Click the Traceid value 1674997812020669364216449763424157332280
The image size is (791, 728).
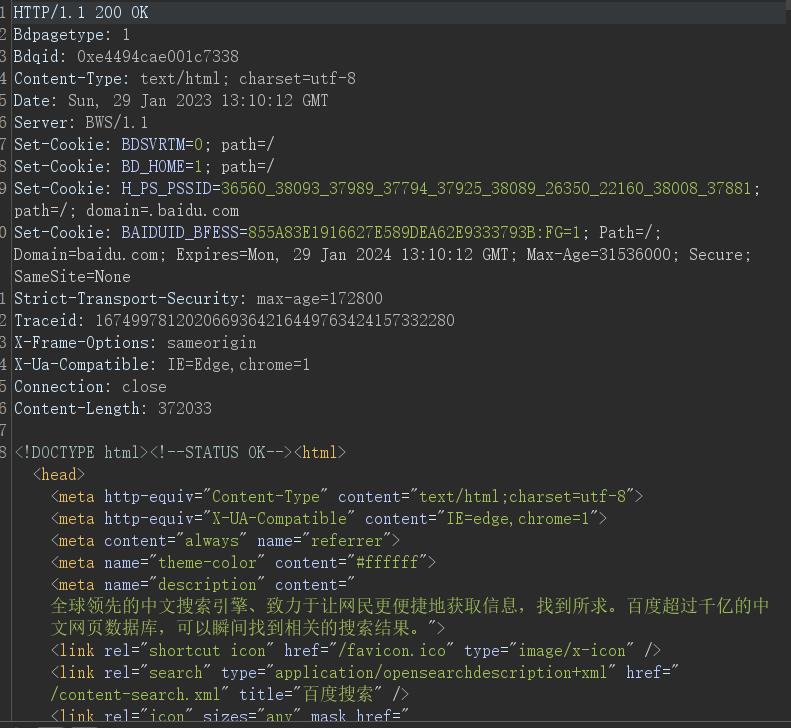tap(275, 320)
